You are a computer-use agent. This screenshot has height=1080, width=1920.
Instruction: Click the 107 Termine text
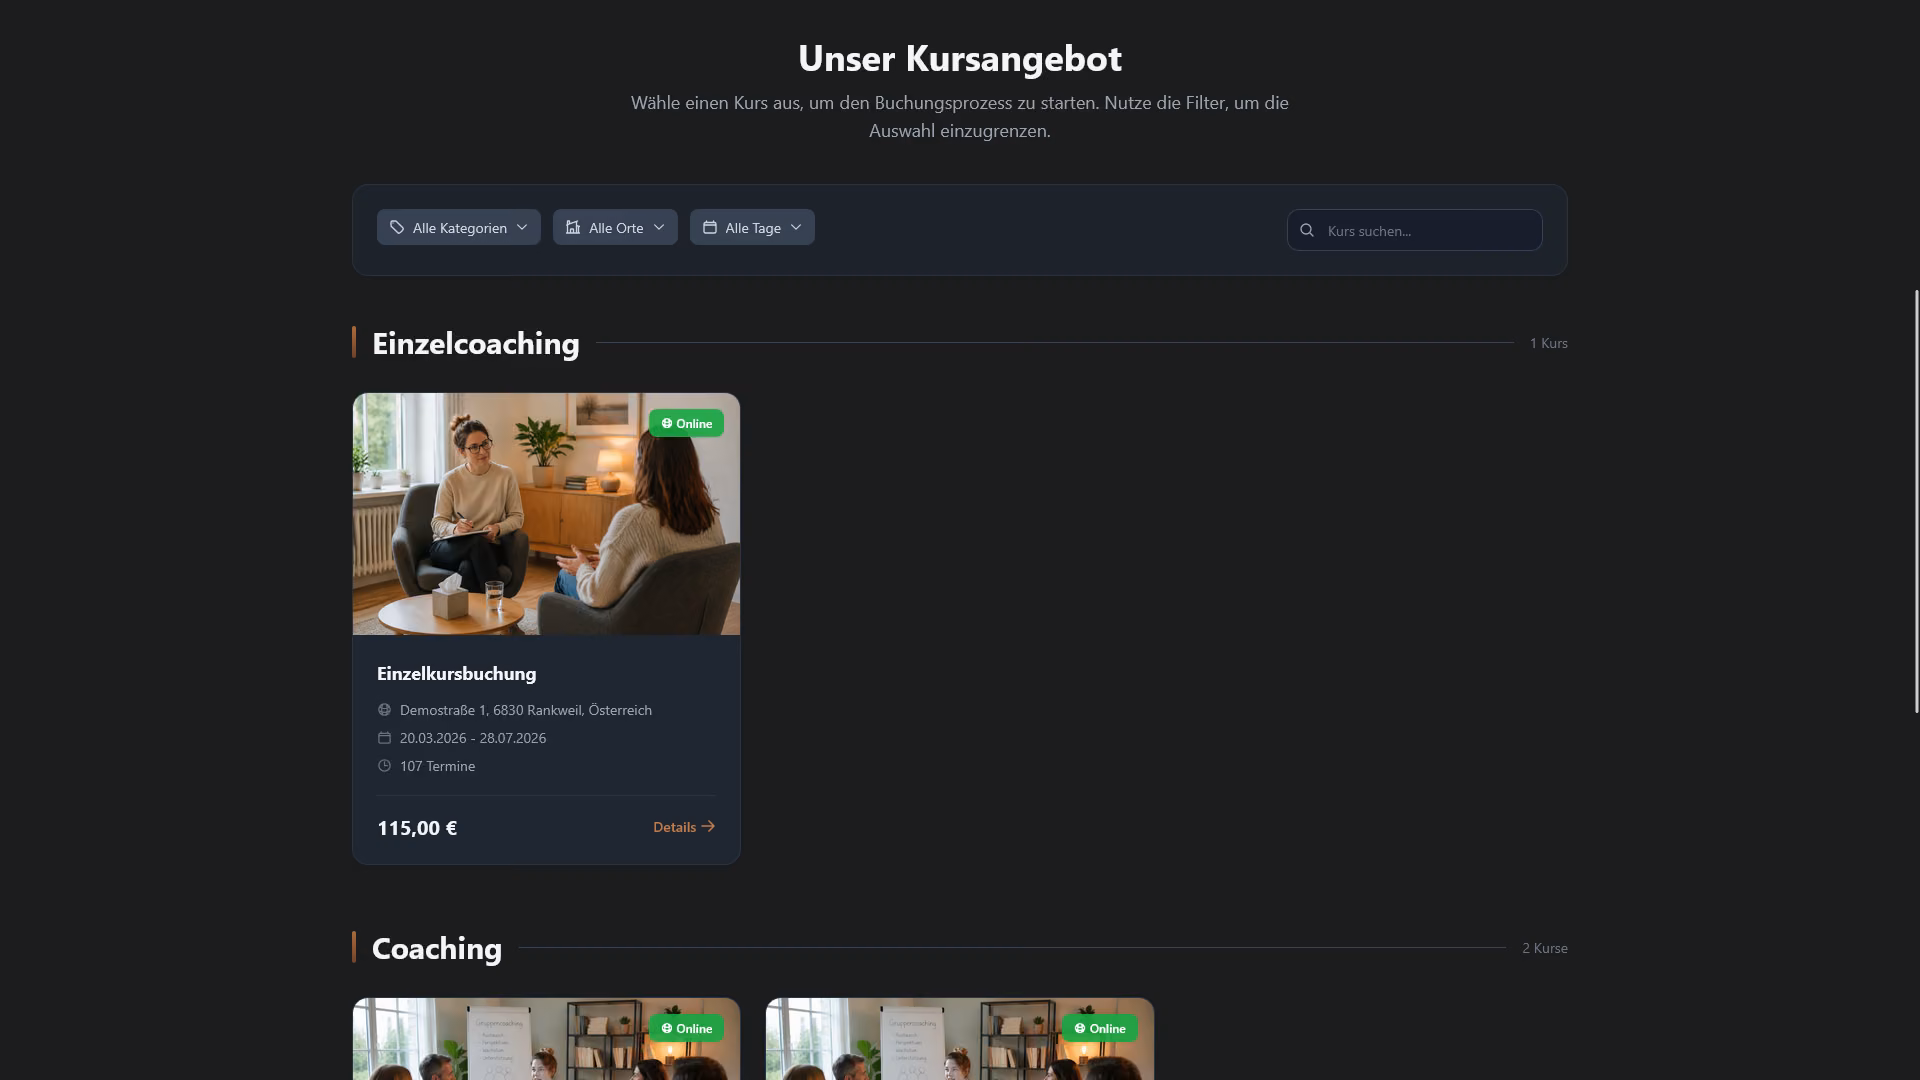pyautogui.click(x=437, y=766)
